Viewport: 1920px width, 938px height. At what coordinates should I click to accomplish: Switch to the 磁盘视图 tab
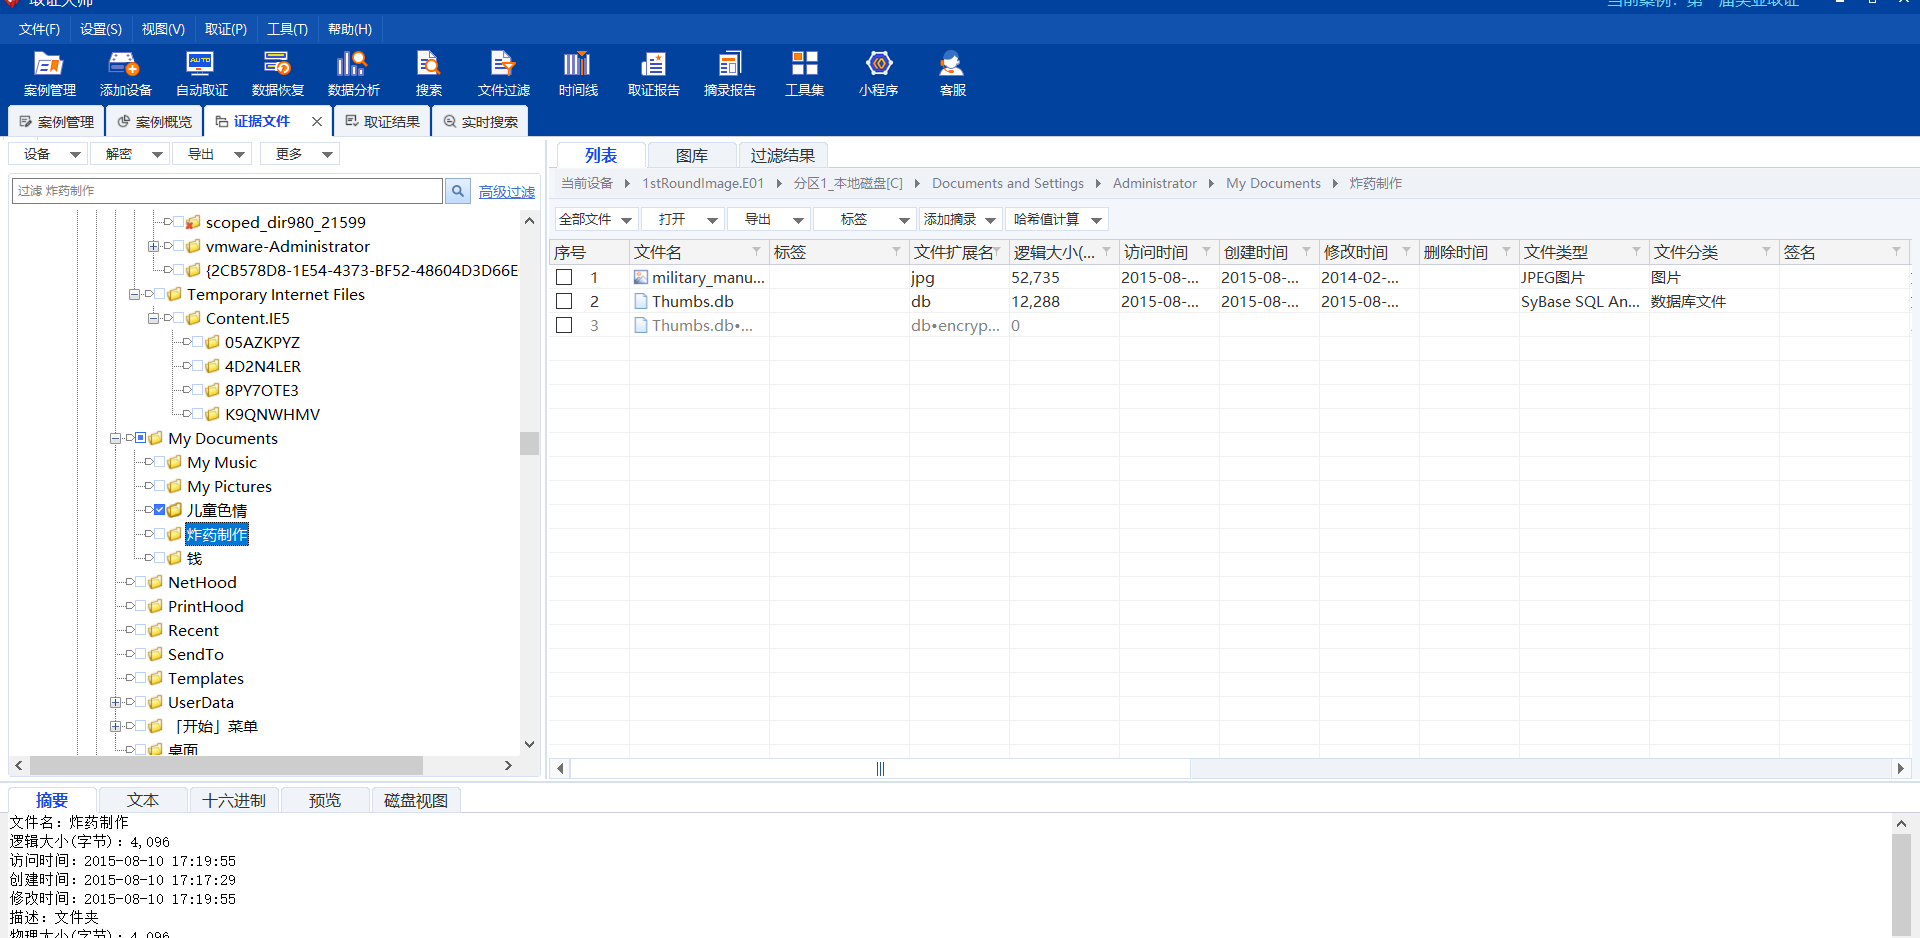point(416,800)
